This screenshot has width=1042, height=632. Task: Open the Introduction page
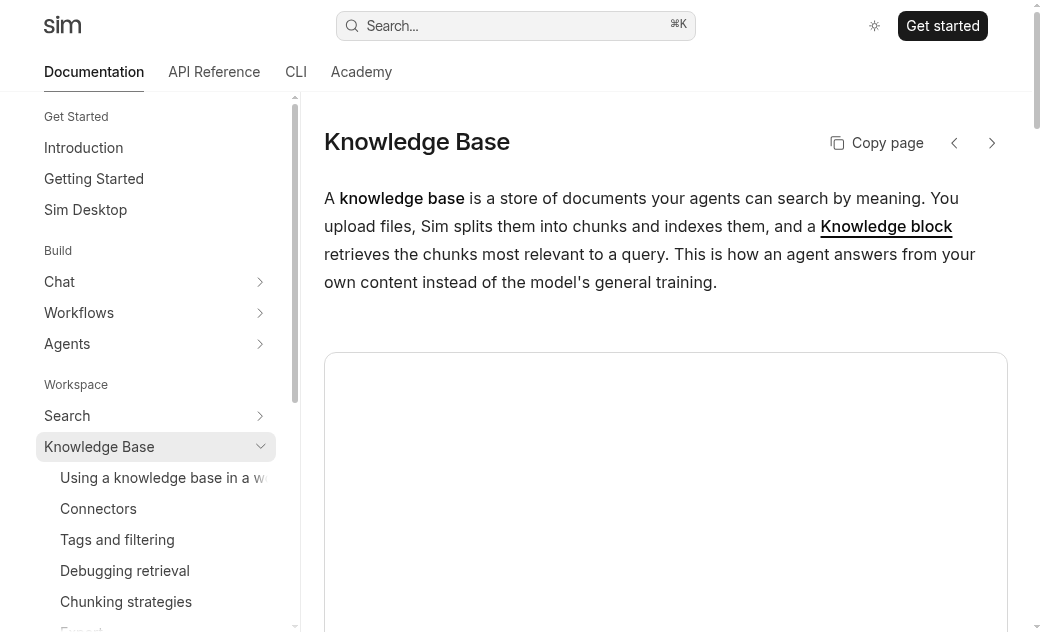84,148
